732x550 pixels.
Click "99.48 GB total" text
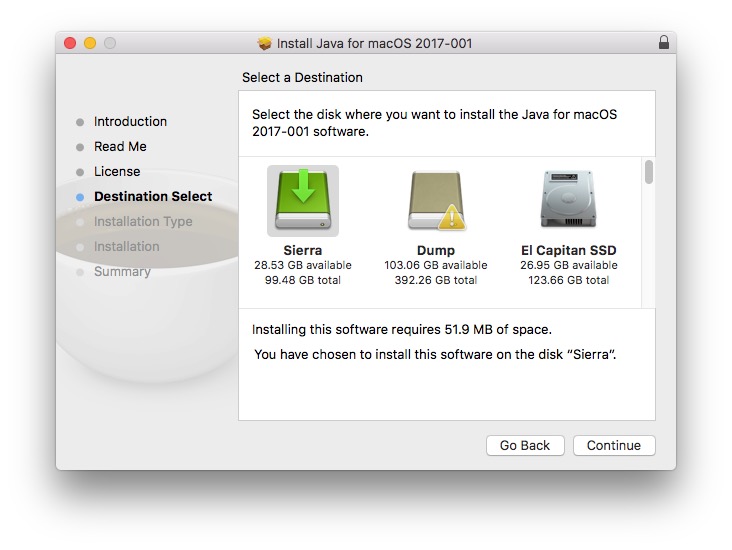click(303, 280)
